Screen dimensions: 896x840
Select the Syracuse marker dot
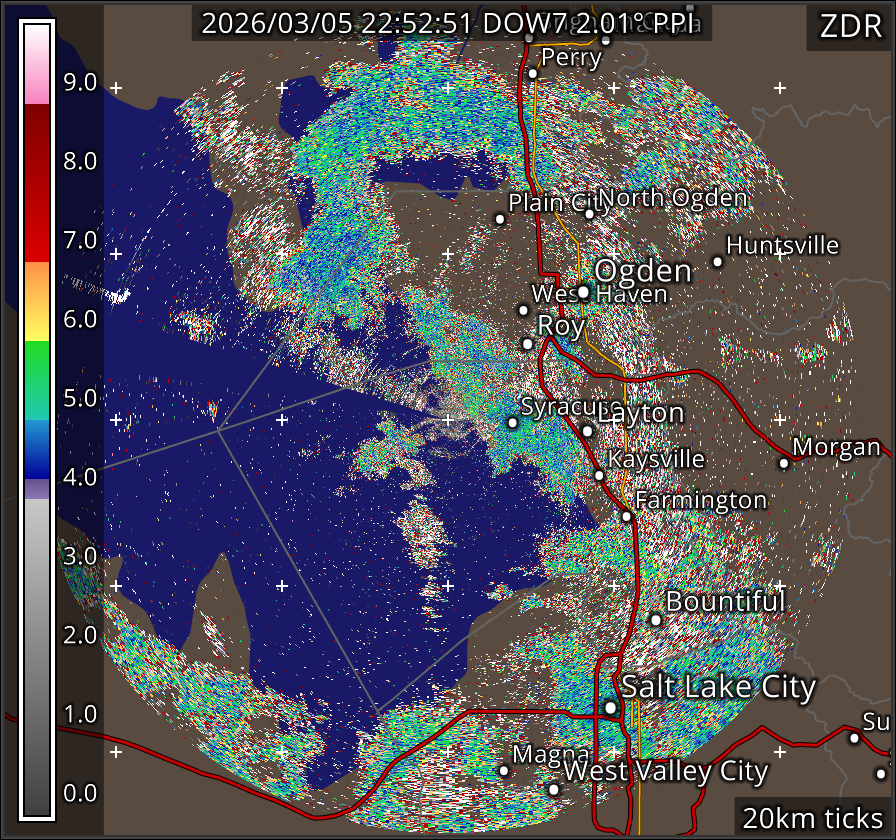click(513, 422)
